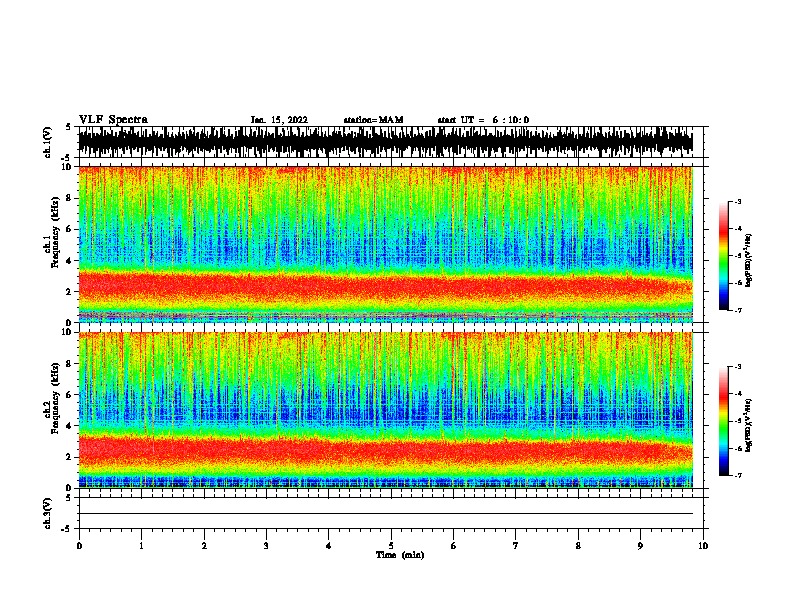This screenshot has width=792, height=612.
Task: Click the 4 tick label on the time axis
Action: (329, 545)
